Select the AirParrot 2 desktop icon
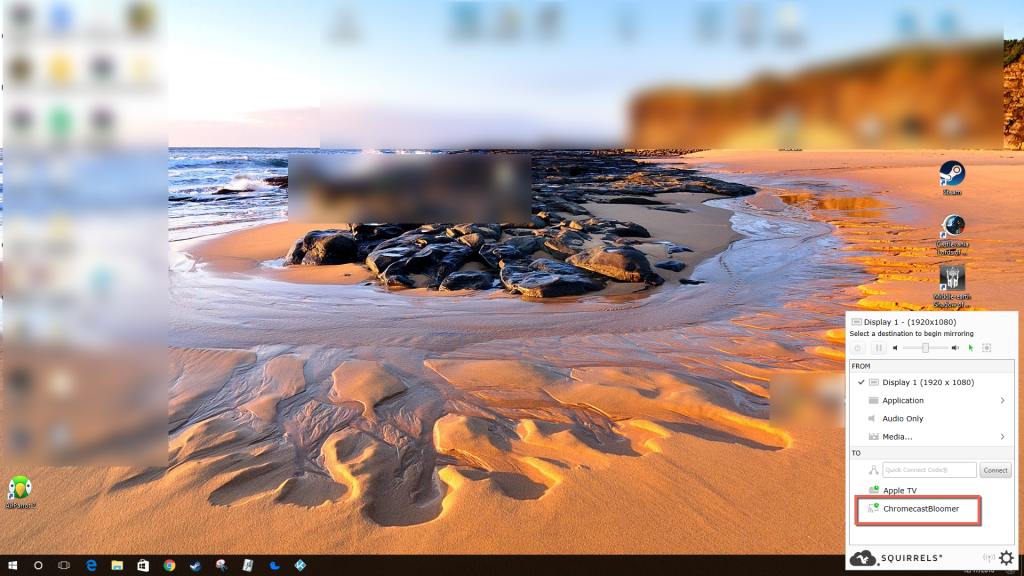 19,490
